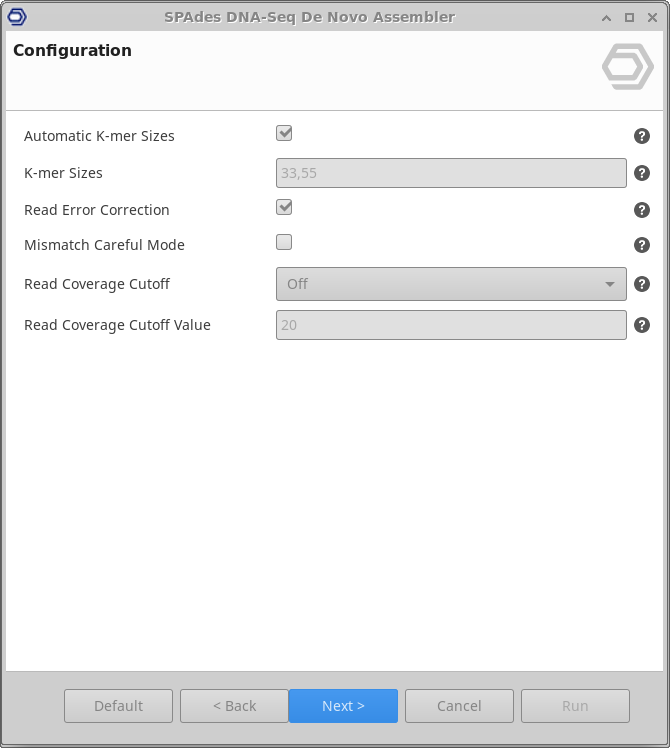
Task: Click the hexagon logo in Configuration header
Action: coord(627,66)
